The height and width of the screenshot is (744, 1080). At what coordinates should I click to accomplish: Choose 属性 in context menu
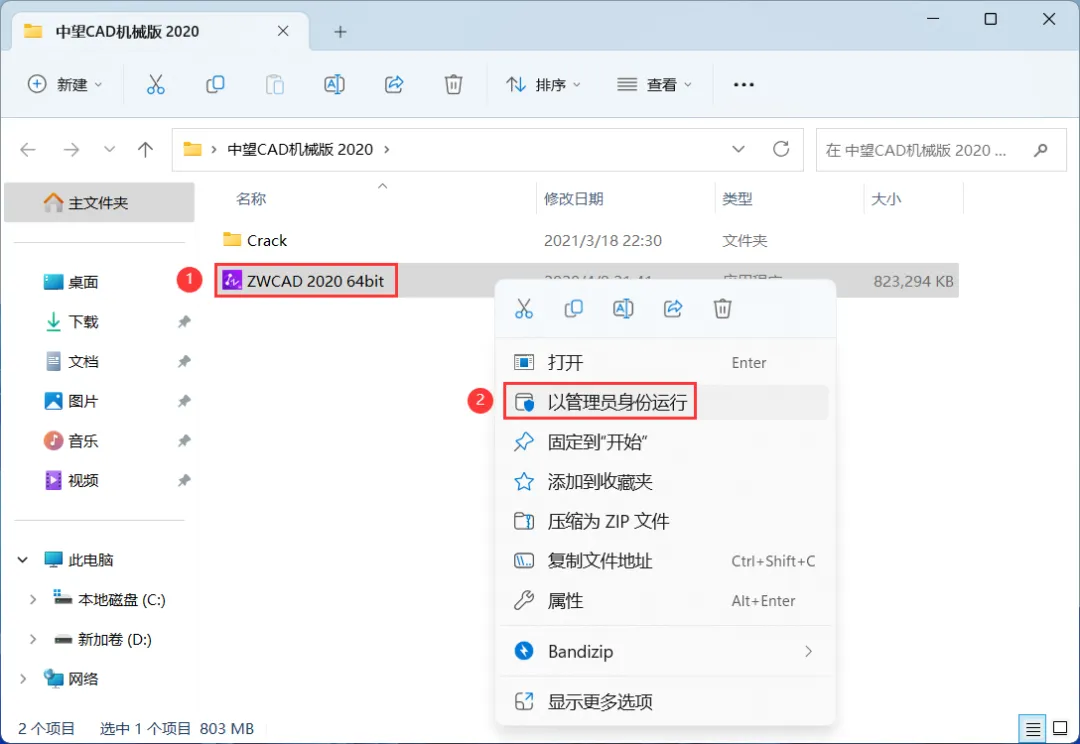point(665,601)
